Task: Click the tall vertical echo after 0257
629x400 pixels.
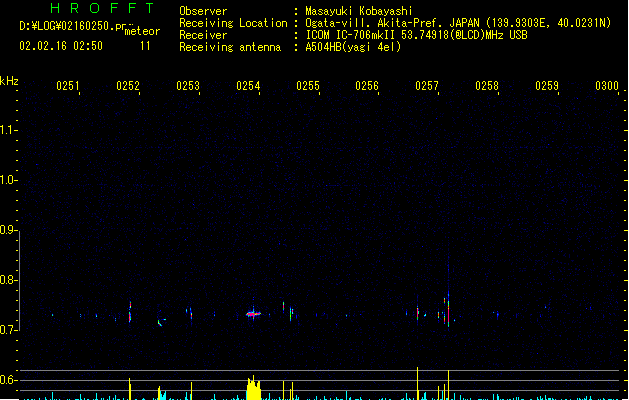Action: [448, 305]
